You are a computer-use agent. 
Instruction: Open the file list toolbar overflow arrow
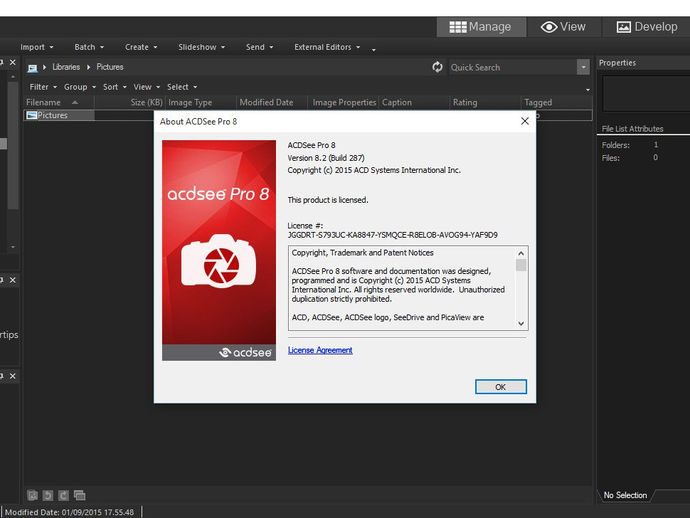click(587, 90)
